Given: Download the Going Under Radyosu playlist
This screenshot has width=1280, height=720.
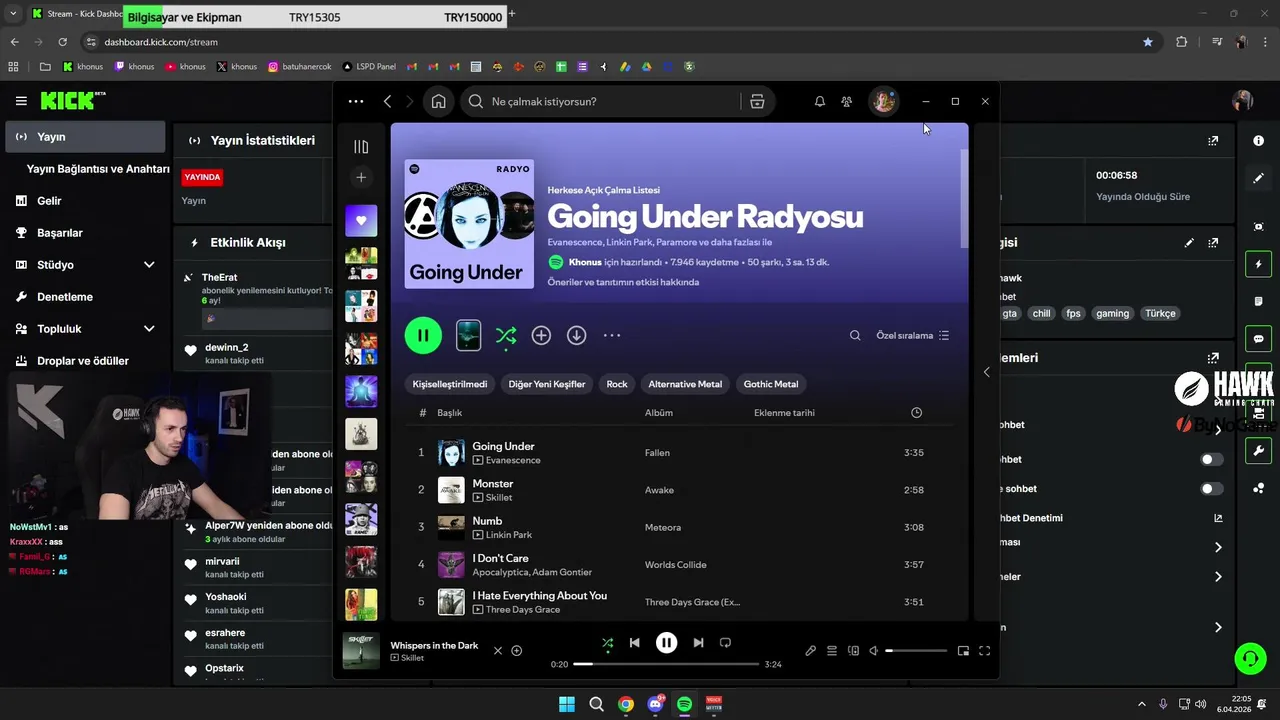Looking at the screenshot, I should [x=576, y=336].
